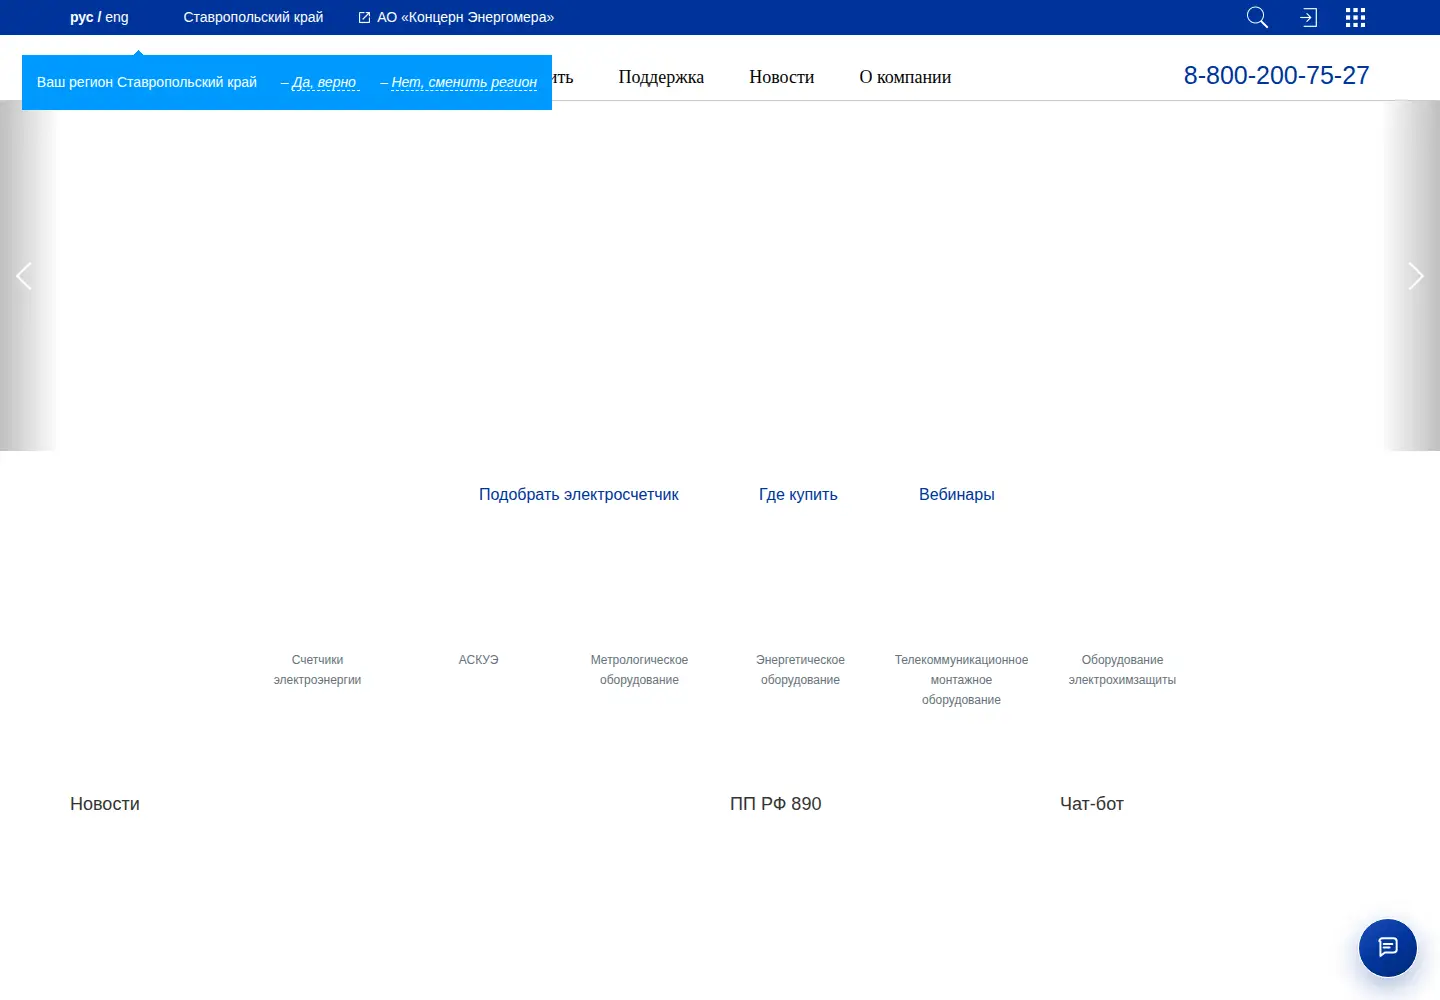This screenshot has height=1000, width=1440.
Task: Advance slider with right arrow
Action: coord(1415,276)
